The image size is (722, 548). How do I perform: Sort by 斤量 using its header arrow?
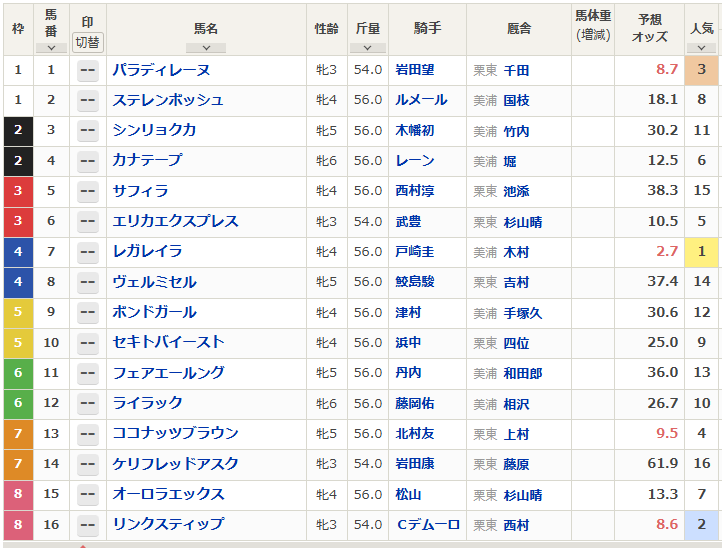[x=367, y=47]
